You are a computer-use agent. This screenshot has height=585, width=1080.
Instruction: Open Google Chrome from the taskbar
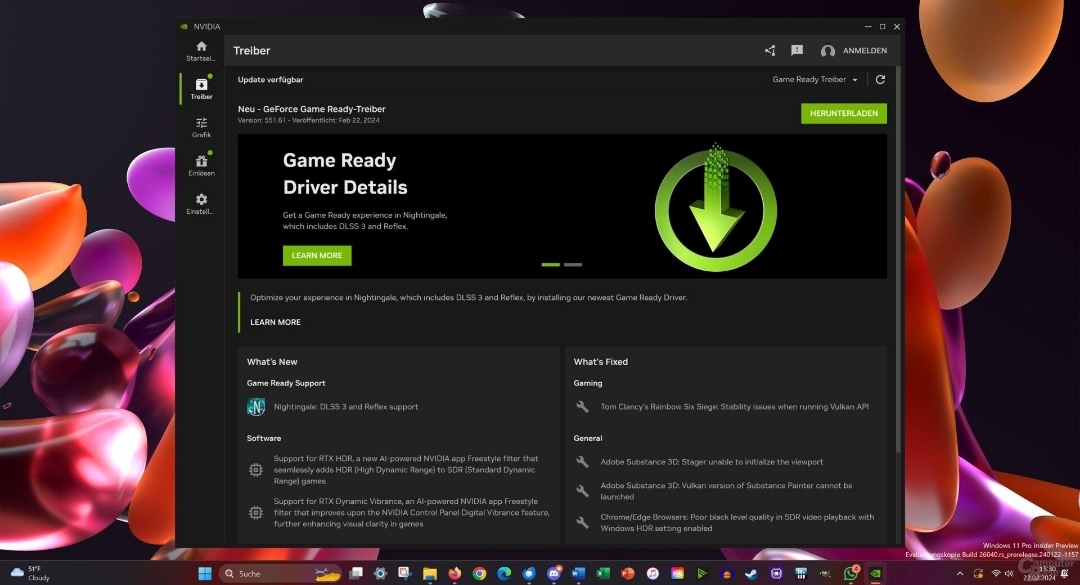pos(479,573)
